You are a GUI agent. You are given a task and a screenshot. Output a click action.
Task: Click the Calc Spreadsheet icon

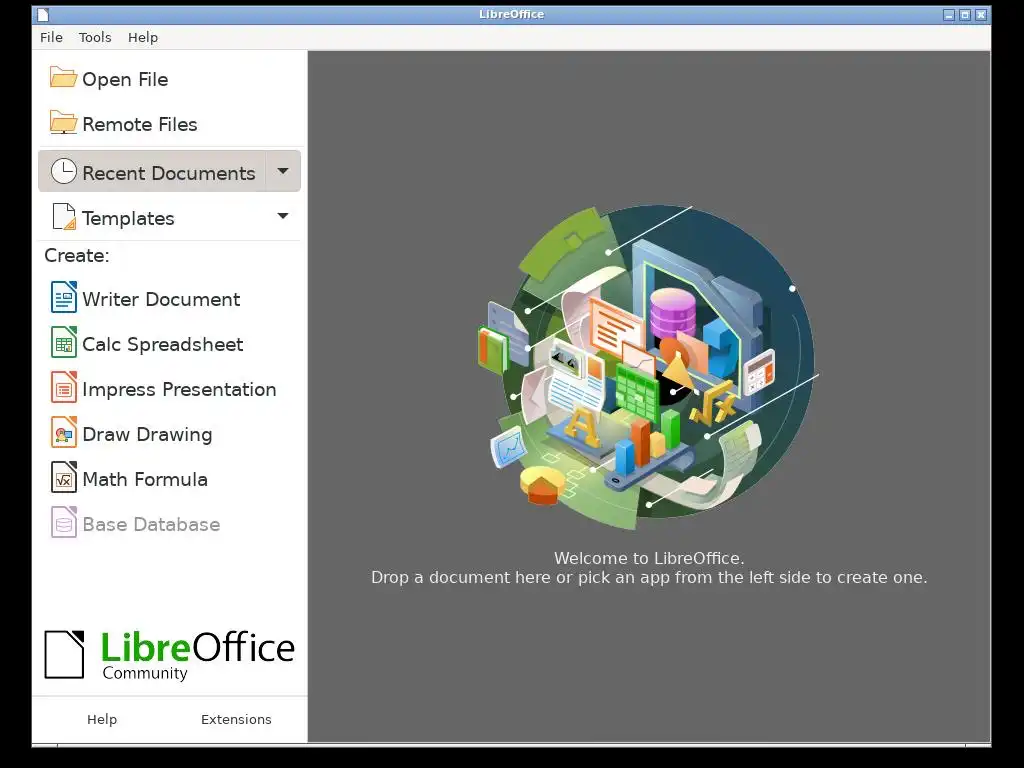click(x=63, y=342)
